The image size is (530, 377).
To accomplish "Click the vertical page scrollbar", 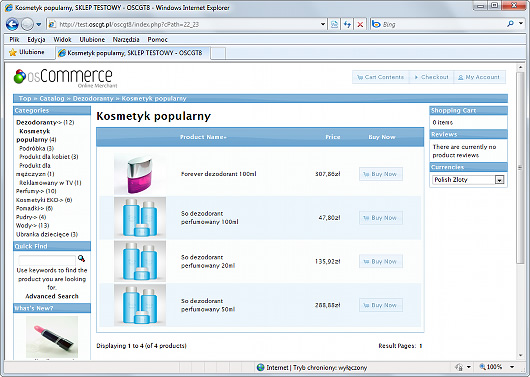I will (x=520, y=167).
